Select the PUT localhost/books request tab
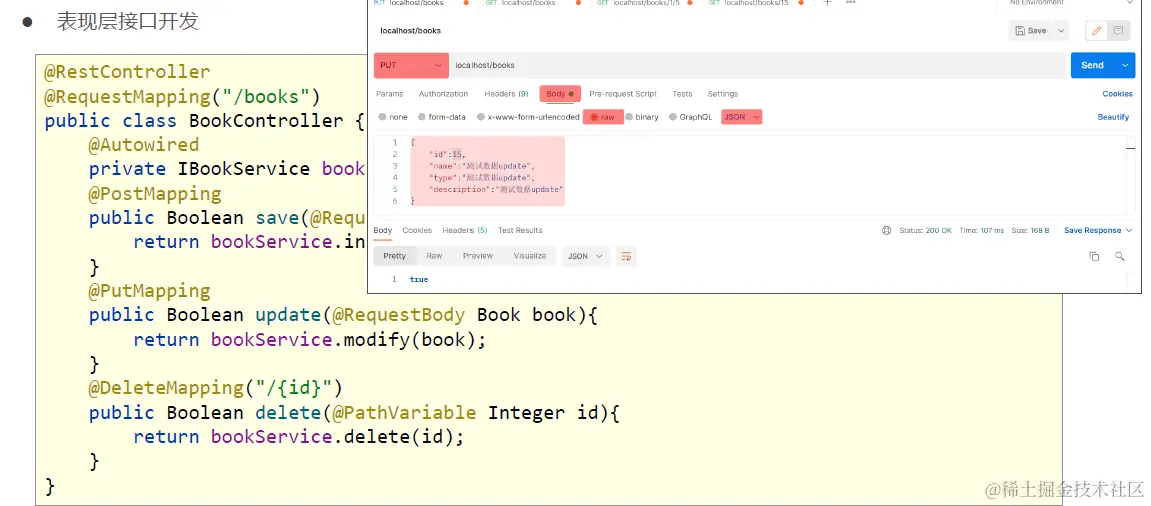Screen dimensions: 1151x506 point(421,3)
